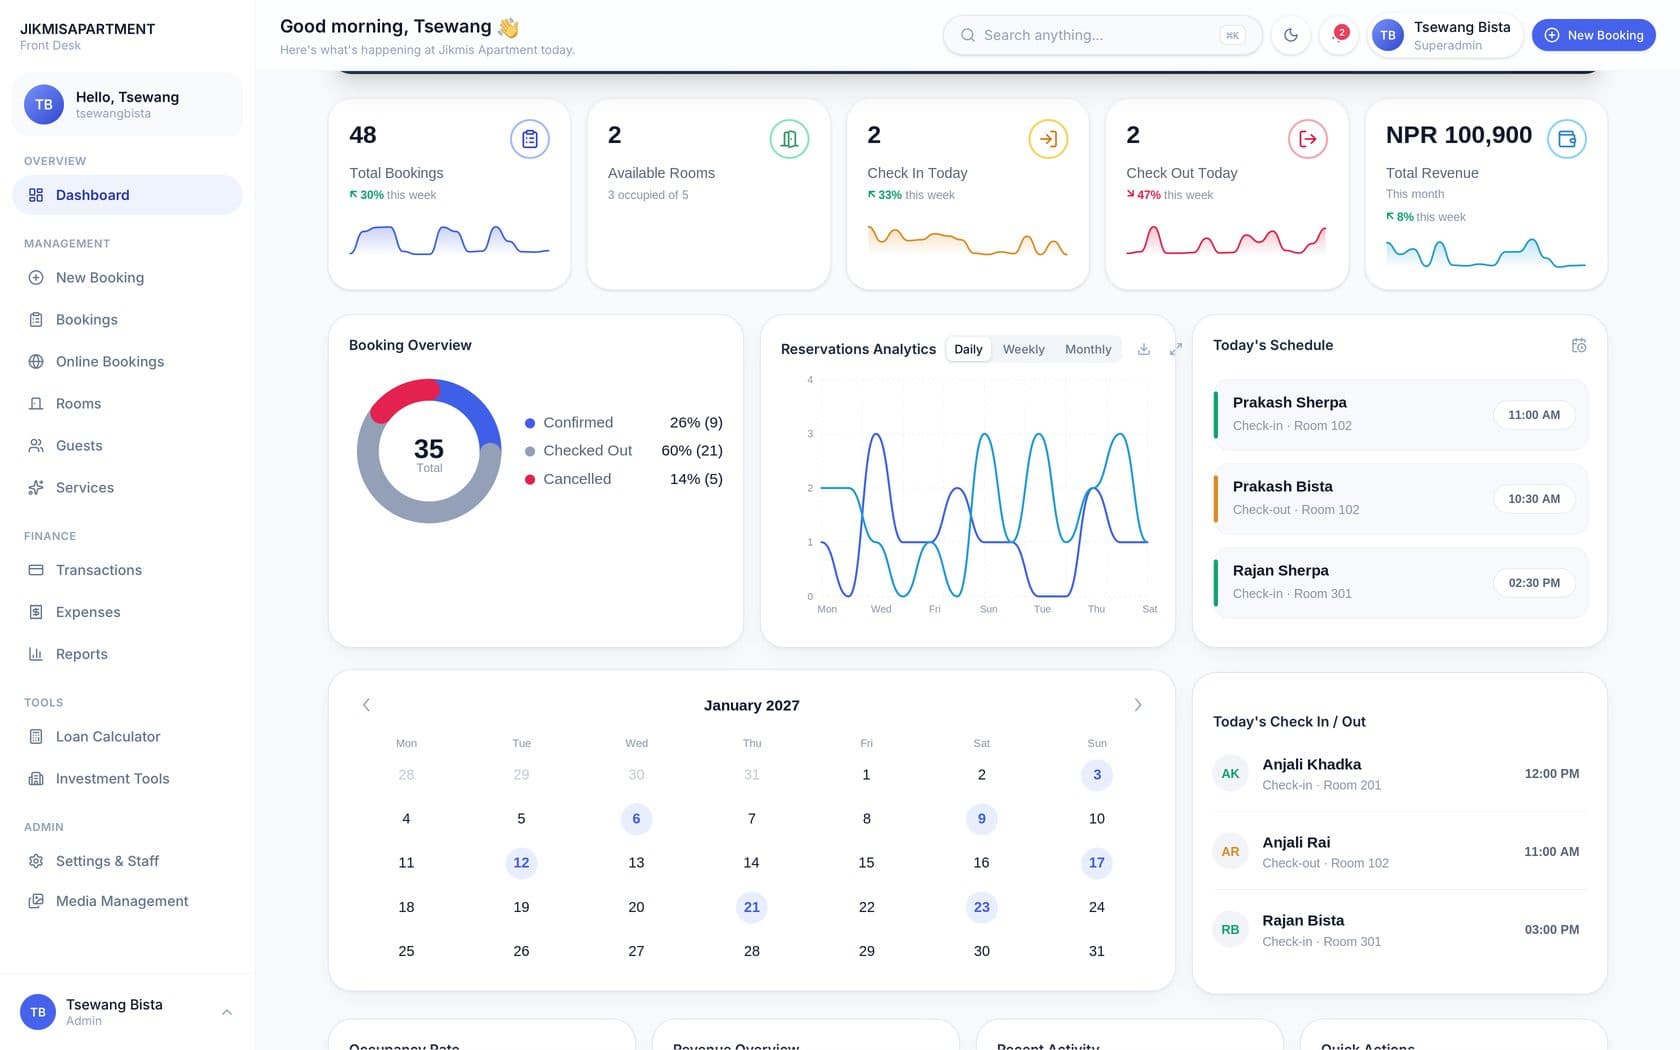Click the AR avatar for Anjali Rai
This screenshot has height=1050, width=1680.
(1230, 852)
